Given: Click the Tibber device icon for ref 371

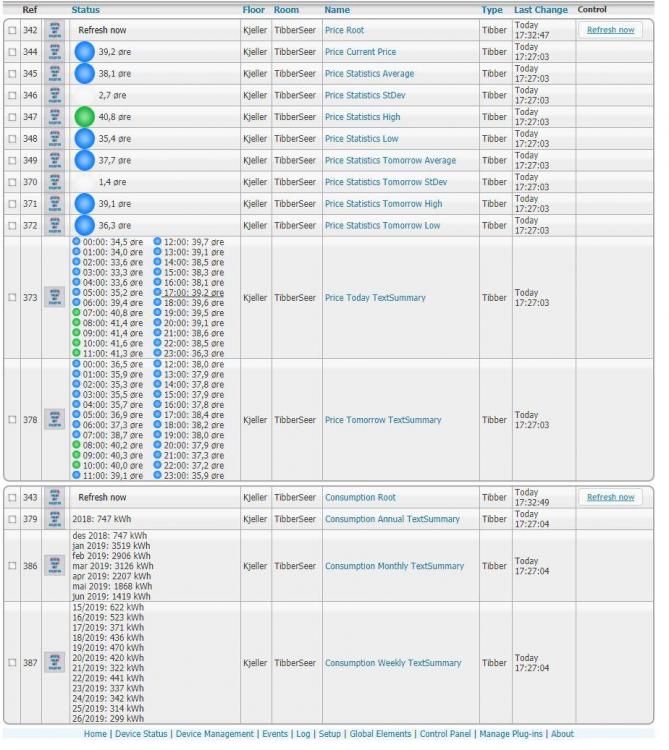Looking at the screenshot, I should pyautogui.click(x=55, y=204).
